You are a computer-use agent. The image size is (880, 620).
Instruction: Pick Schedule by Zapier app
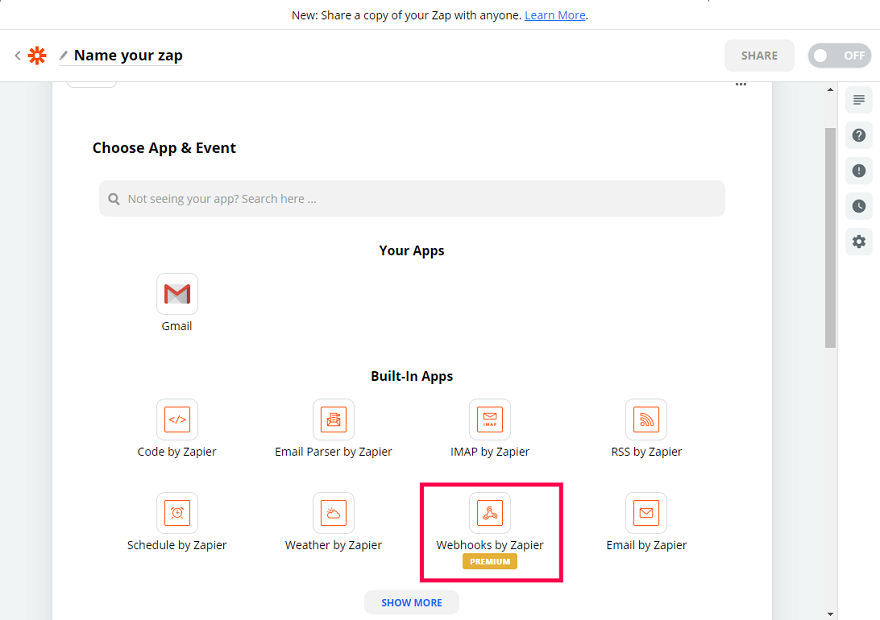pyautogui.click(x=177, y=513)
